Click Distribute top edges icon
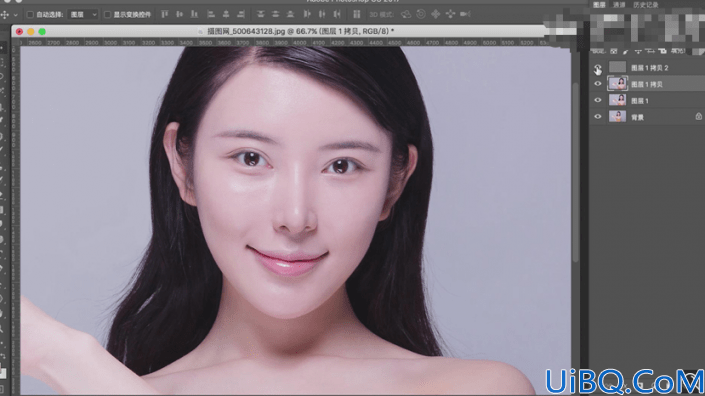 tap(260, 14)
